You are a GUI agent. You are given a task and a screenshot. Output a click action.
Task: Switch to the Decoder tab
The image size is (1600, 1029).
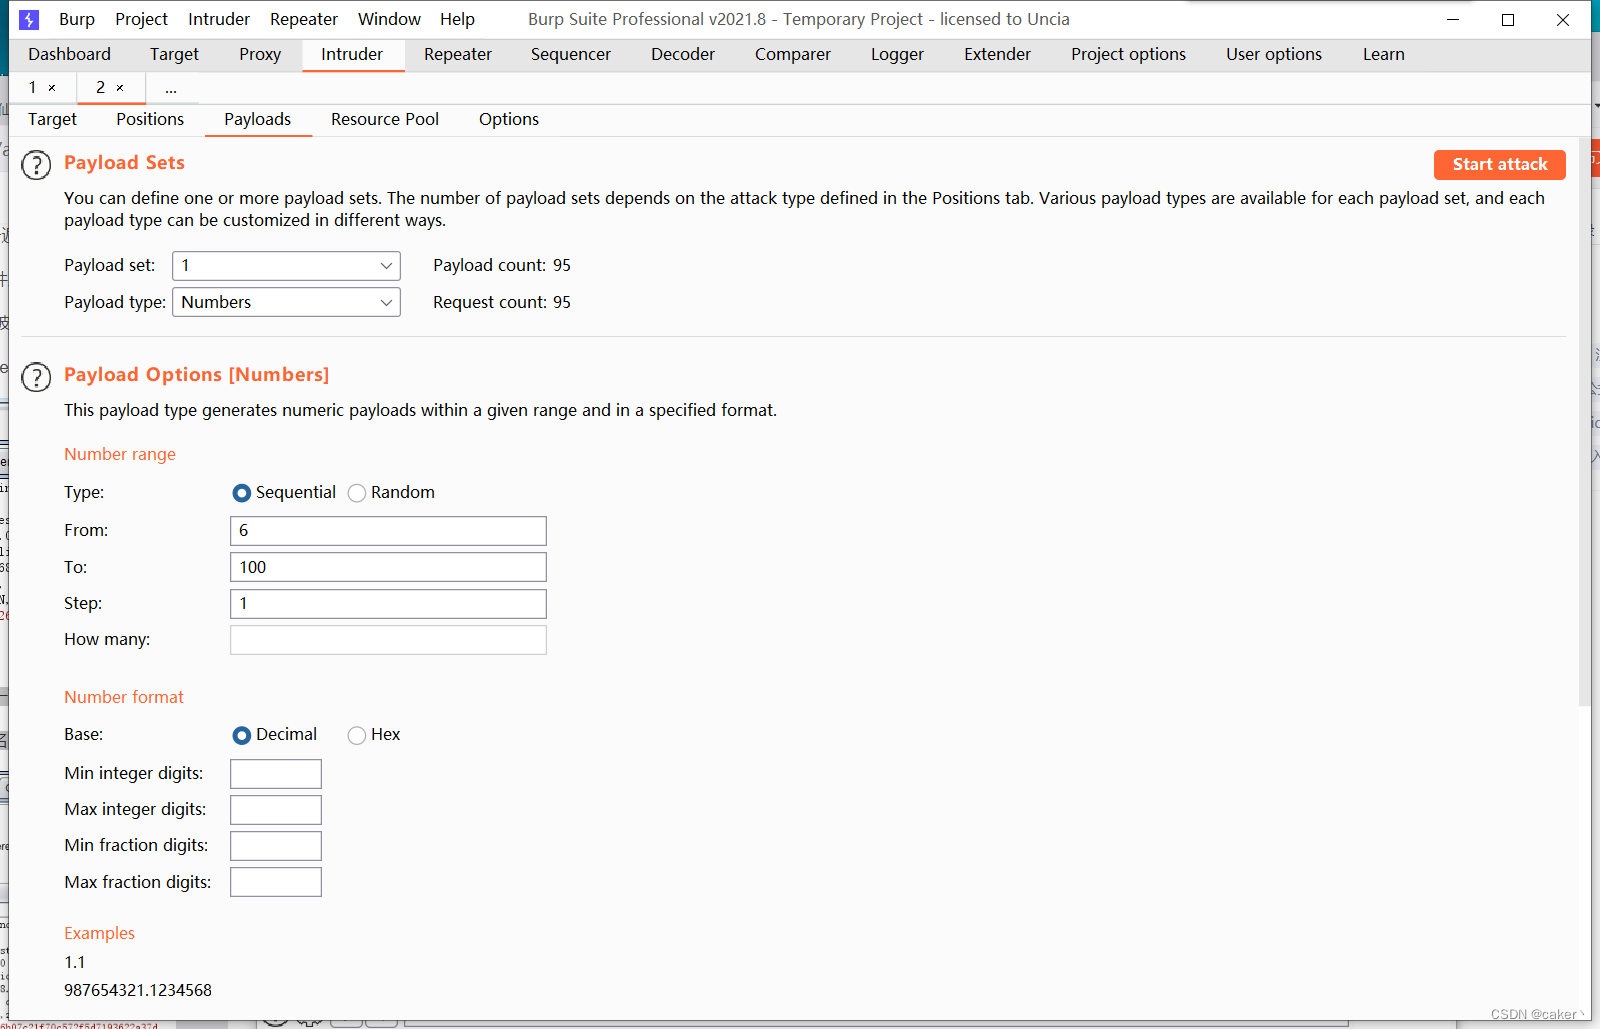tap(683, 54)
